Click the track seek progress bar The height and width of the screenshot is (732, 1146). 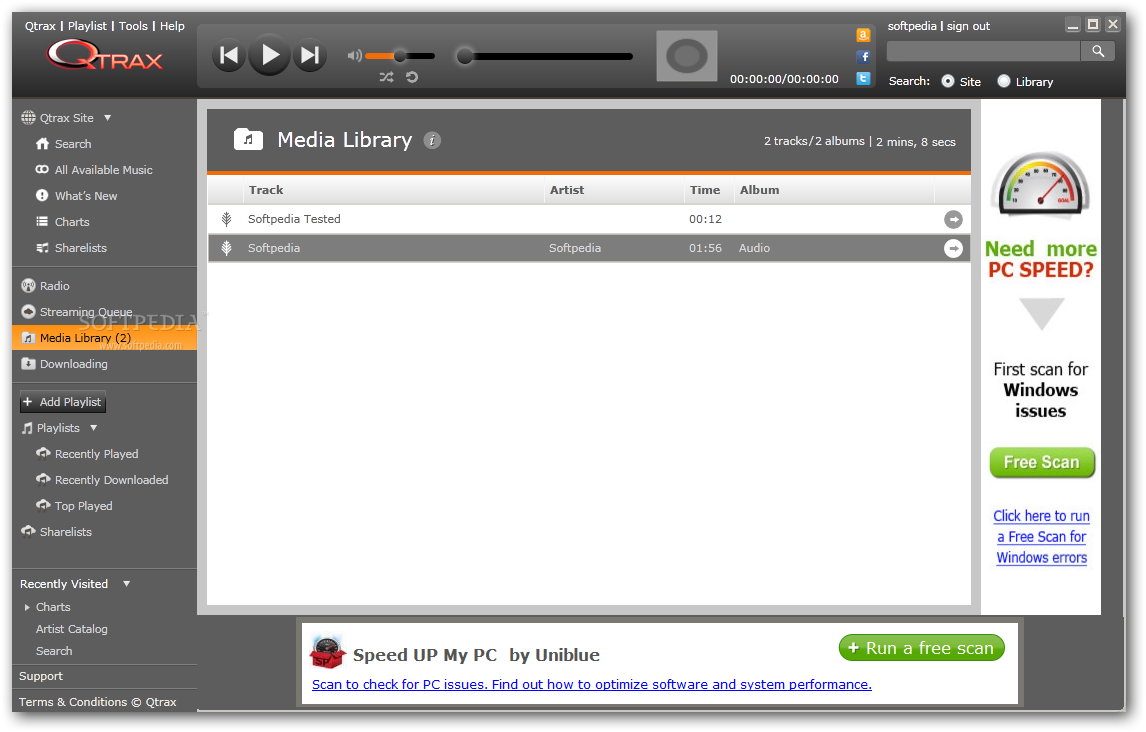tap(544, 56)
